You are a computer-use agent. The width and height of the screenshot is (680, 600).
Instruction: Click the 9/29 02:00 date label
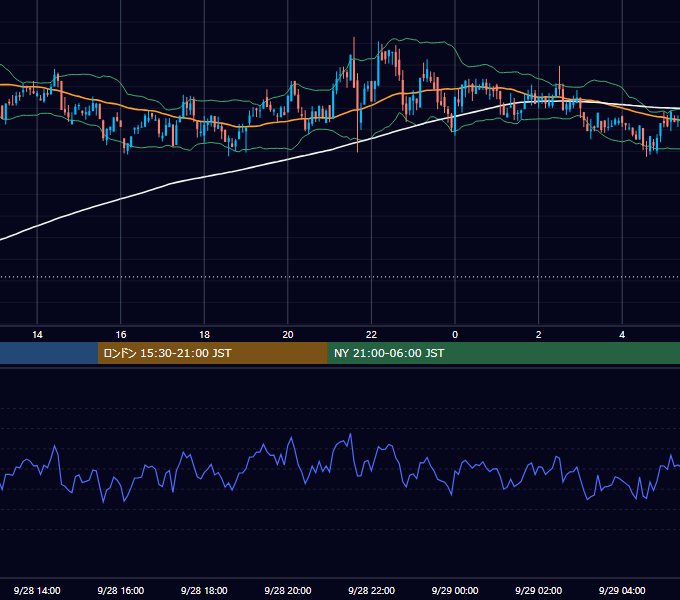539,590
